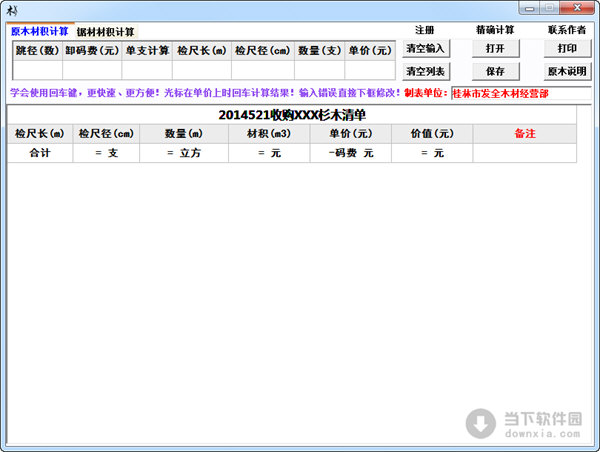Close the application window
Screen dimensions: 600x452
[577, 8]
